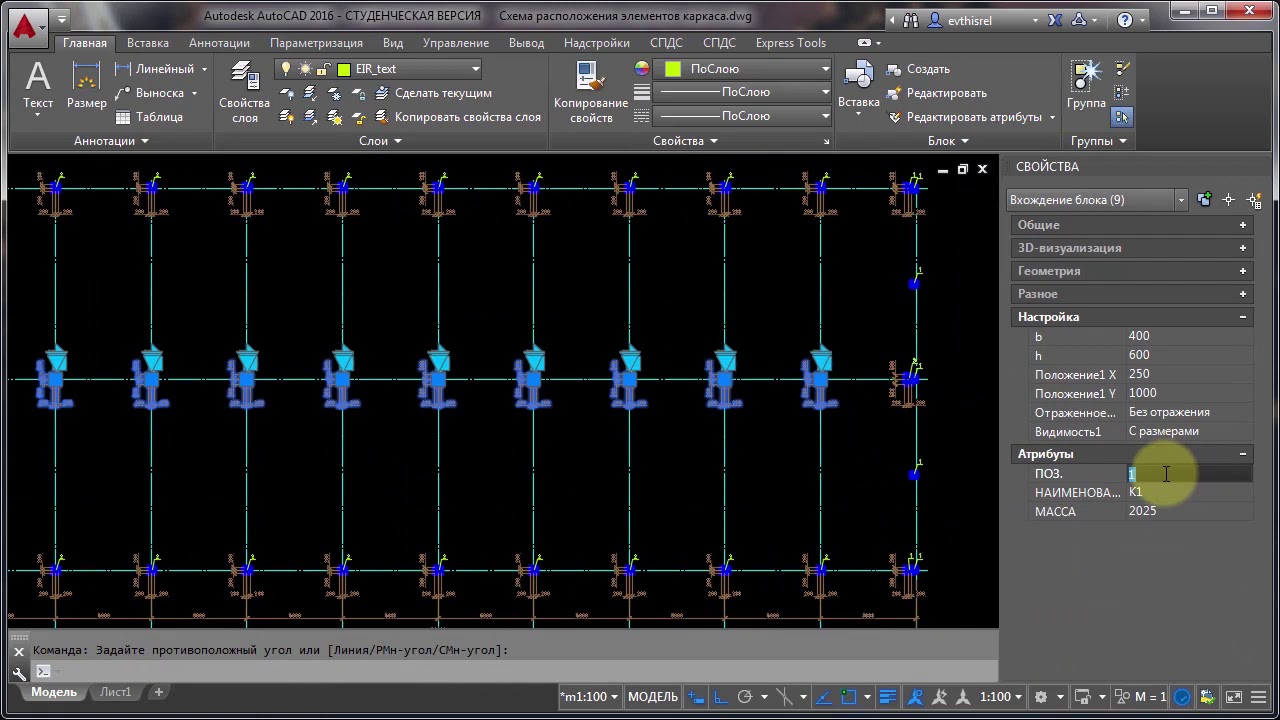Screen dimensions: 1280x720
Task: Open the Вставка ribbon tab
Action: pos(148,43)
